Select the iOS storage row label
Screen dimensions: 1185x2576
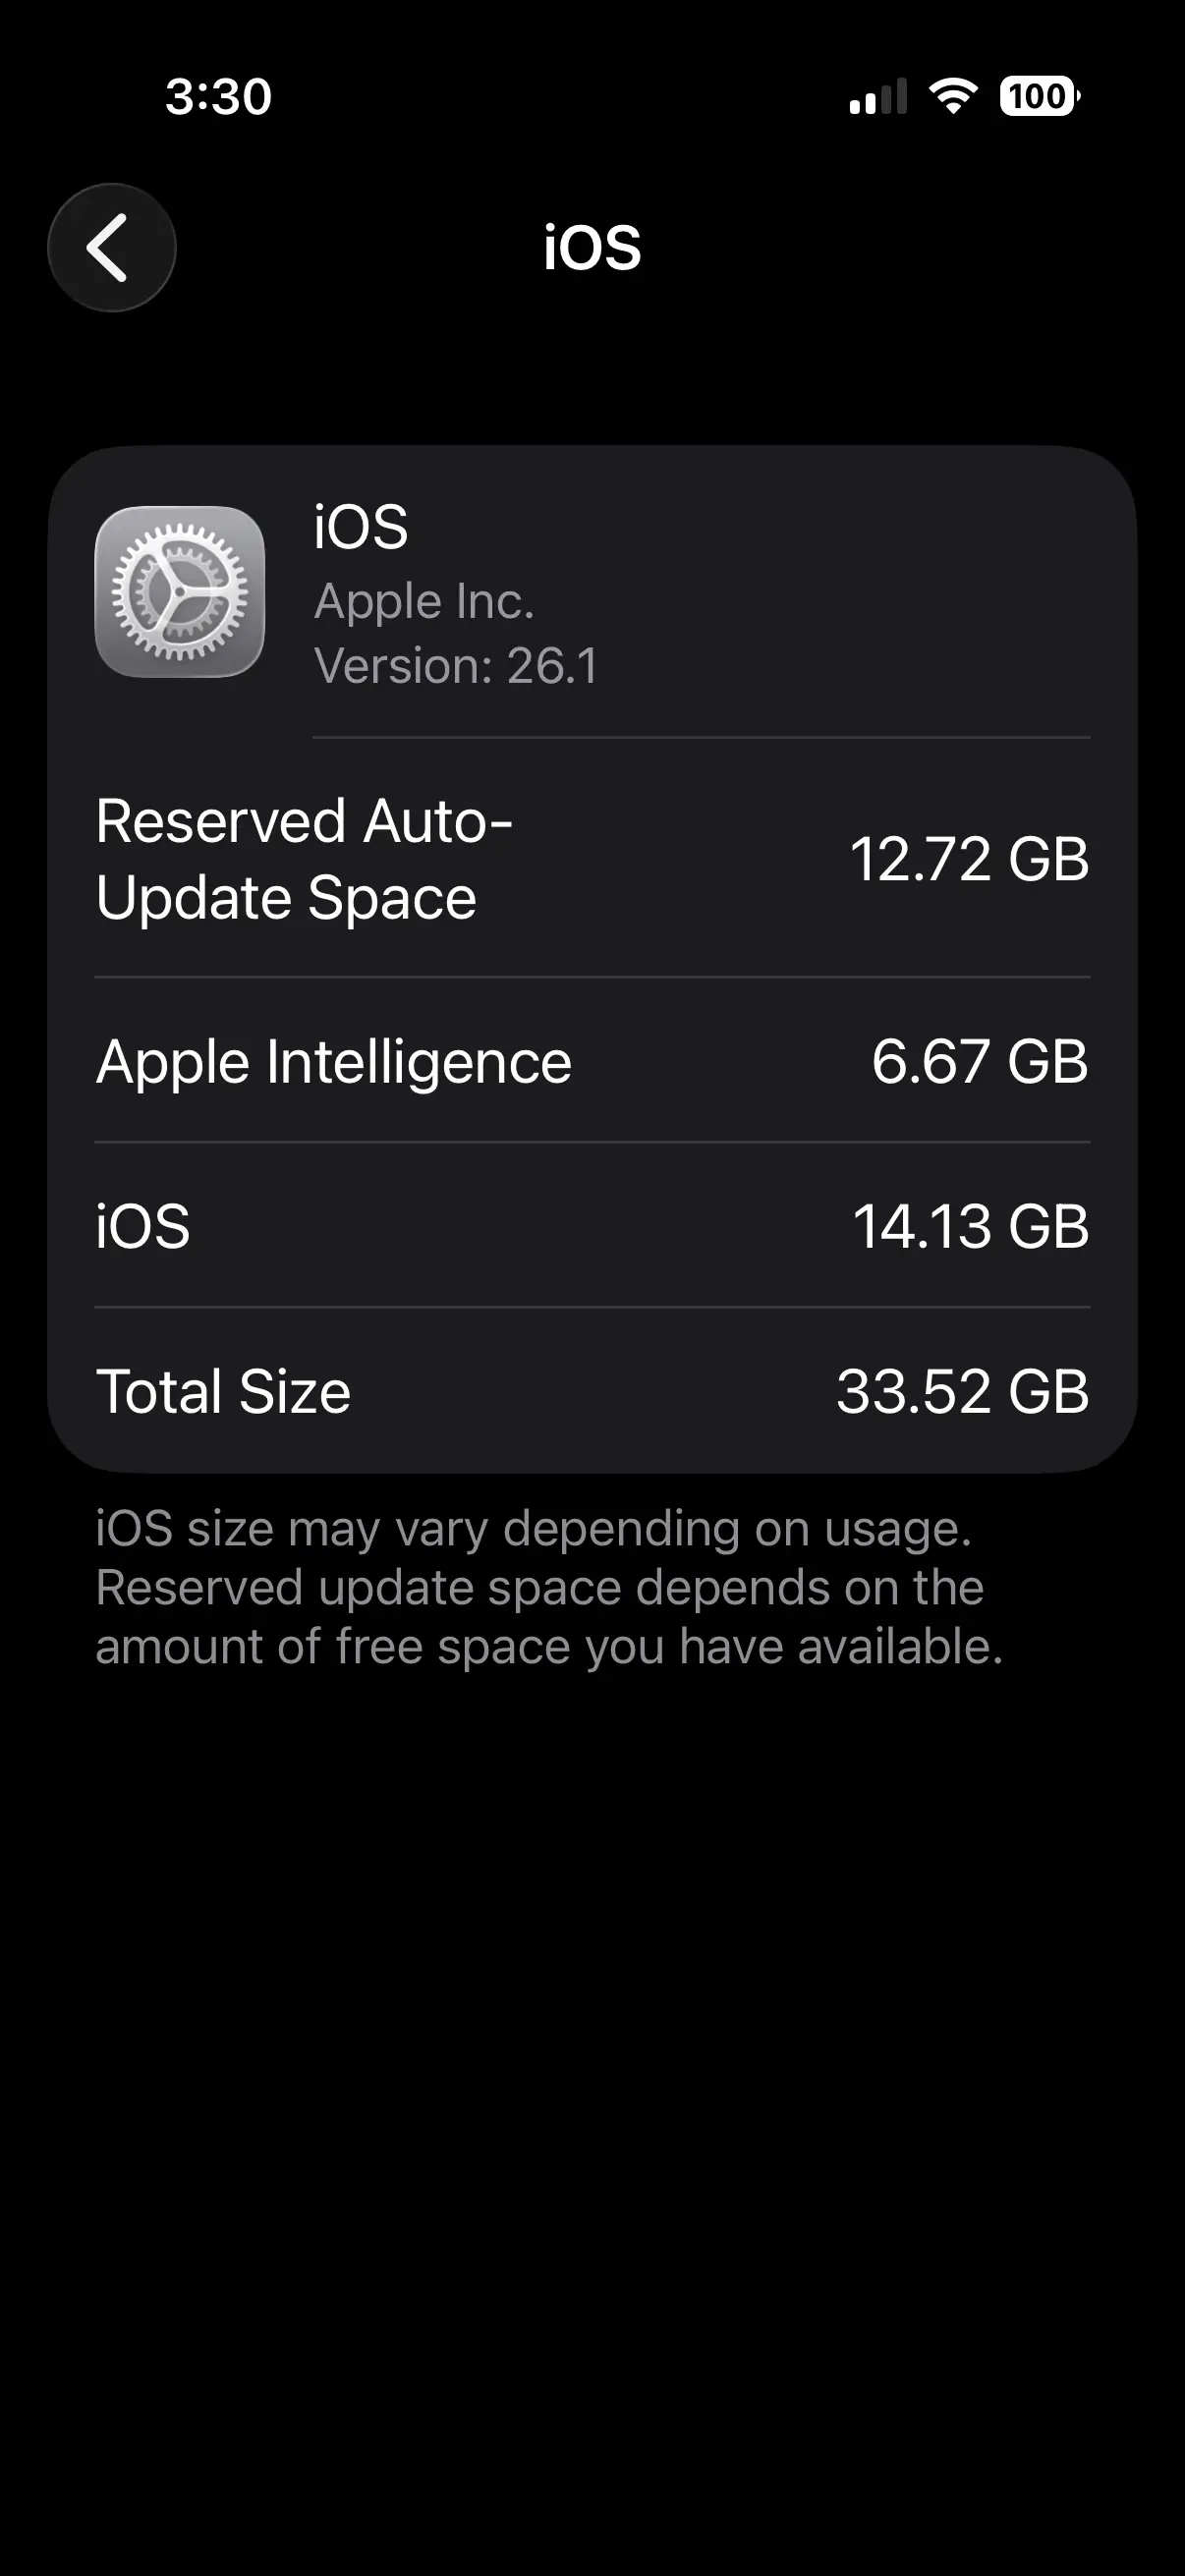(143, 1226)
